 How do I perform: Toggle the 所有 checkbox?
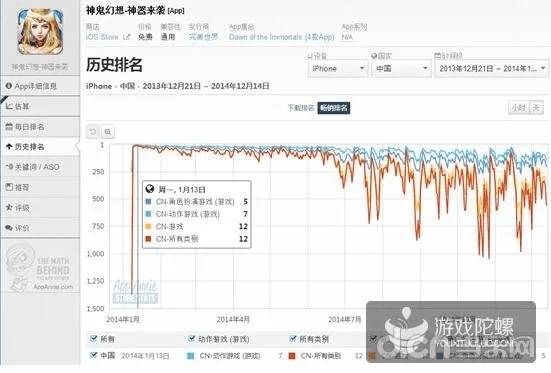pos(93,339)
